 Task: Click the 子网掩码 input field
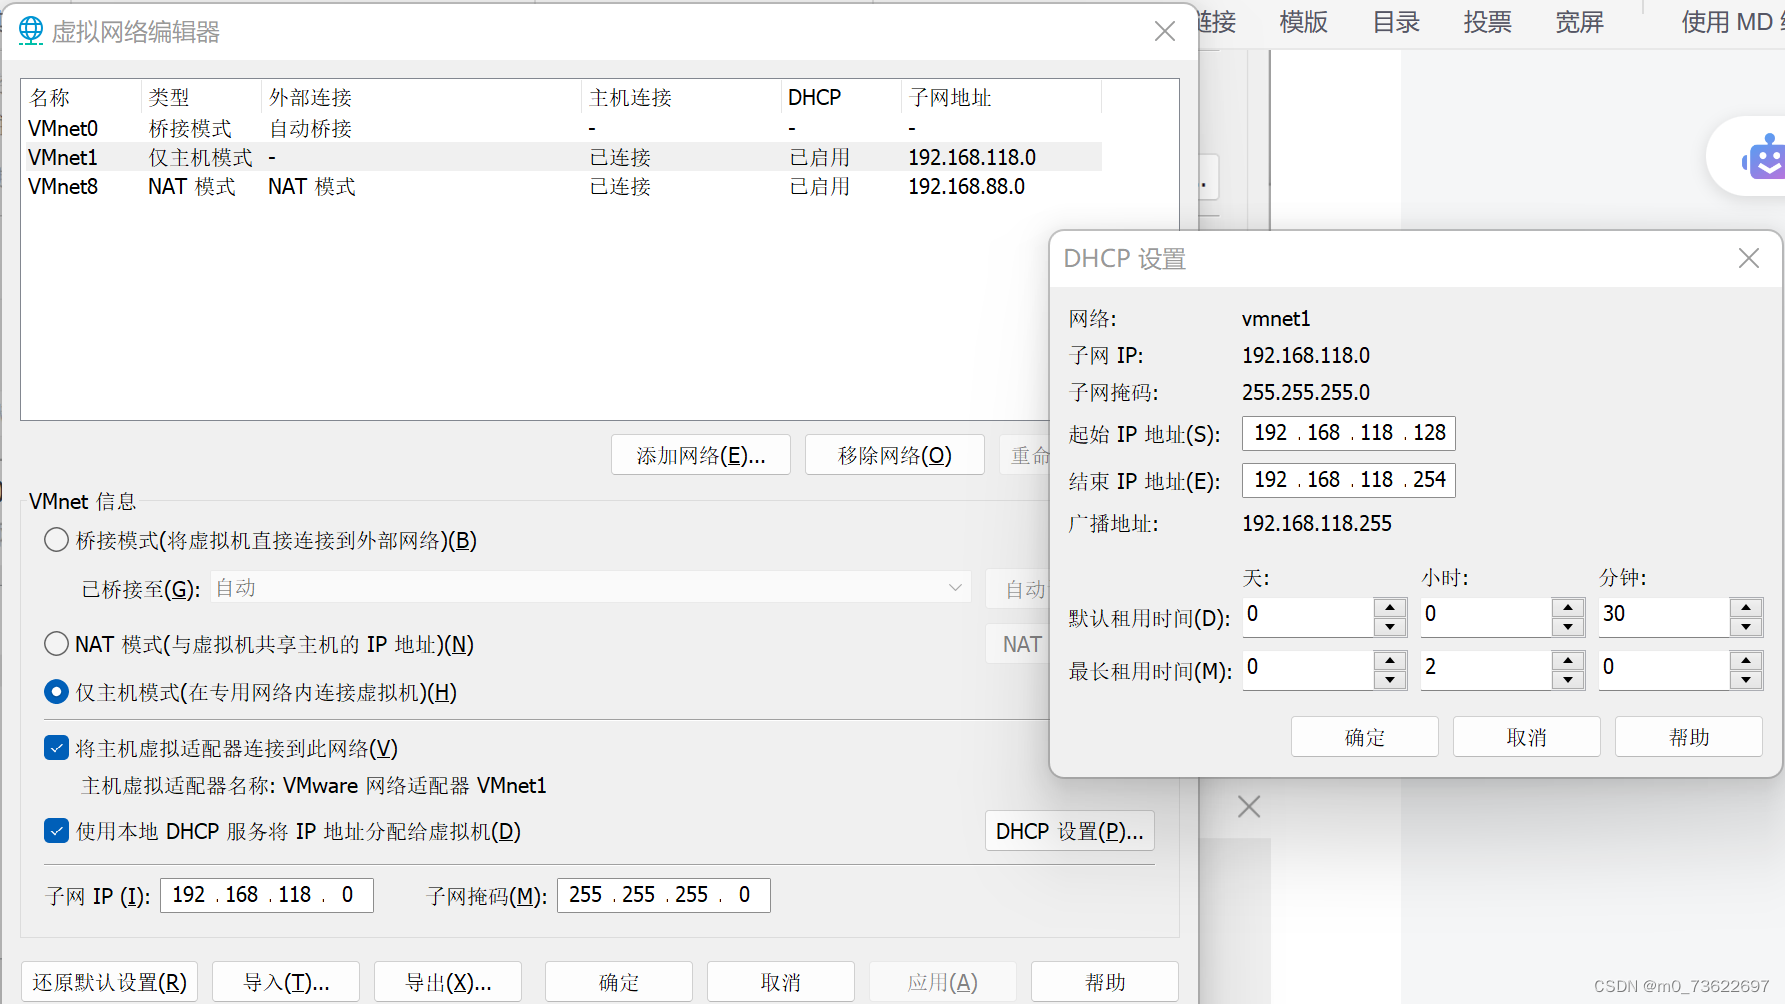coord(664,895)
